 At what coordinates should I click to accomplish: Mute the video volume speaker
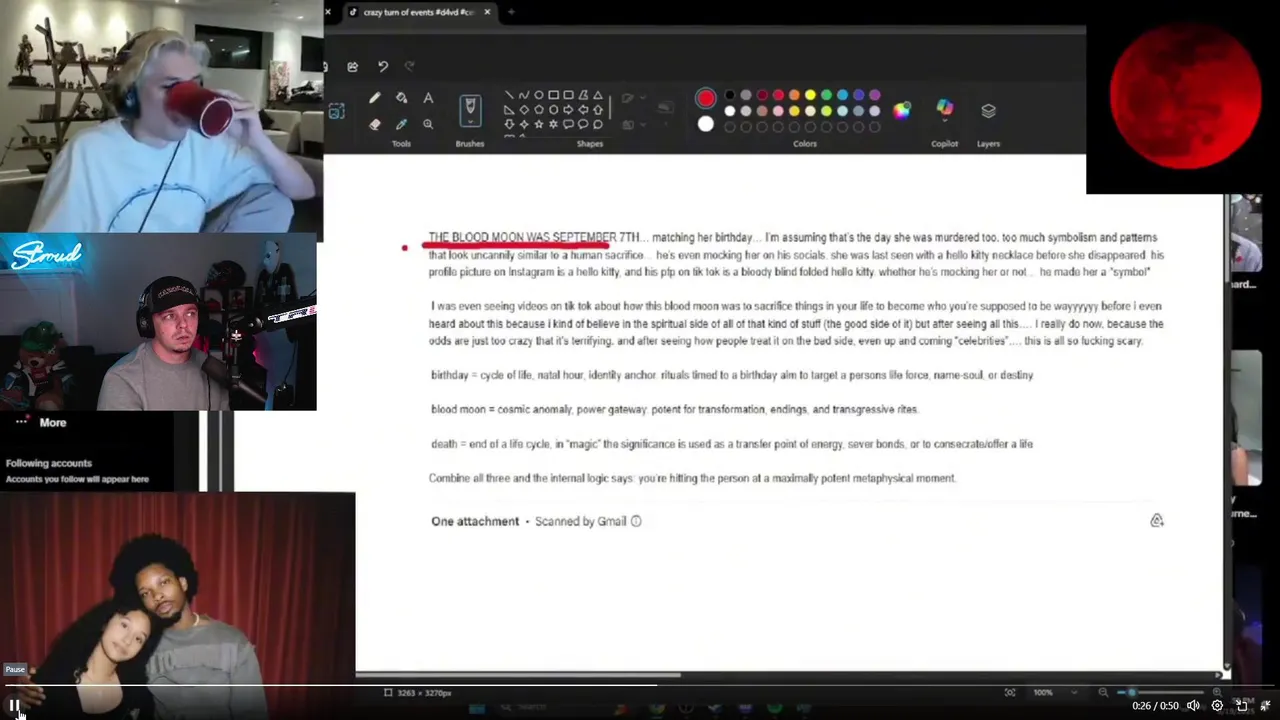coord(1193,705)
